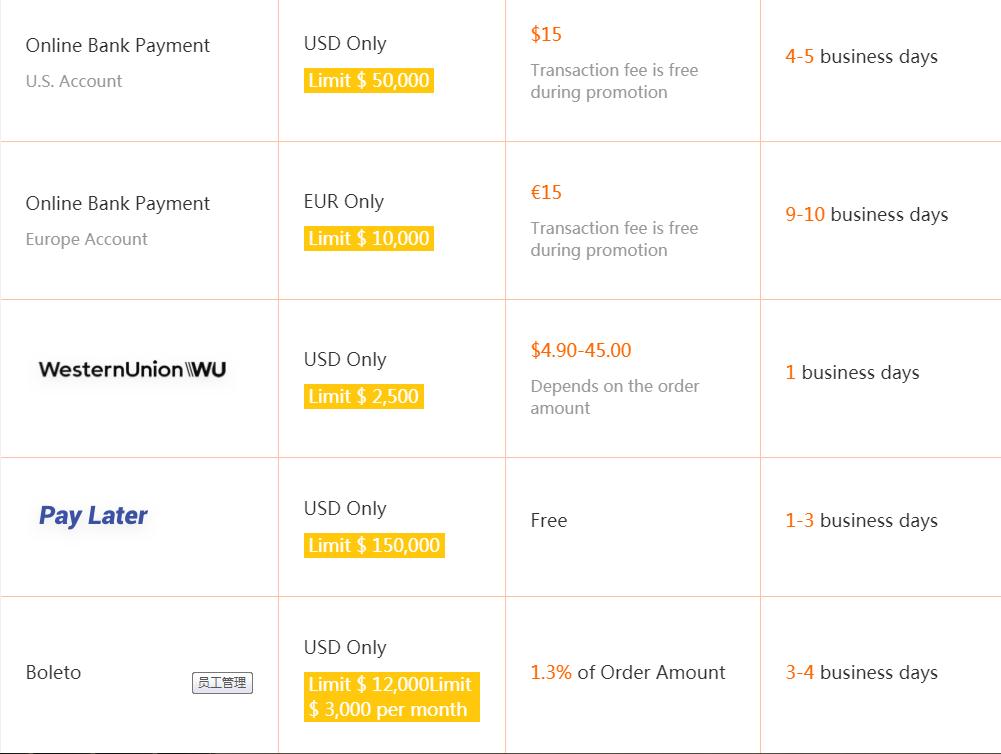This screenshot has width=1001, height=754.
Task: Select the Limit $ 50,000 highlighted label
Action: coord(369,81)
